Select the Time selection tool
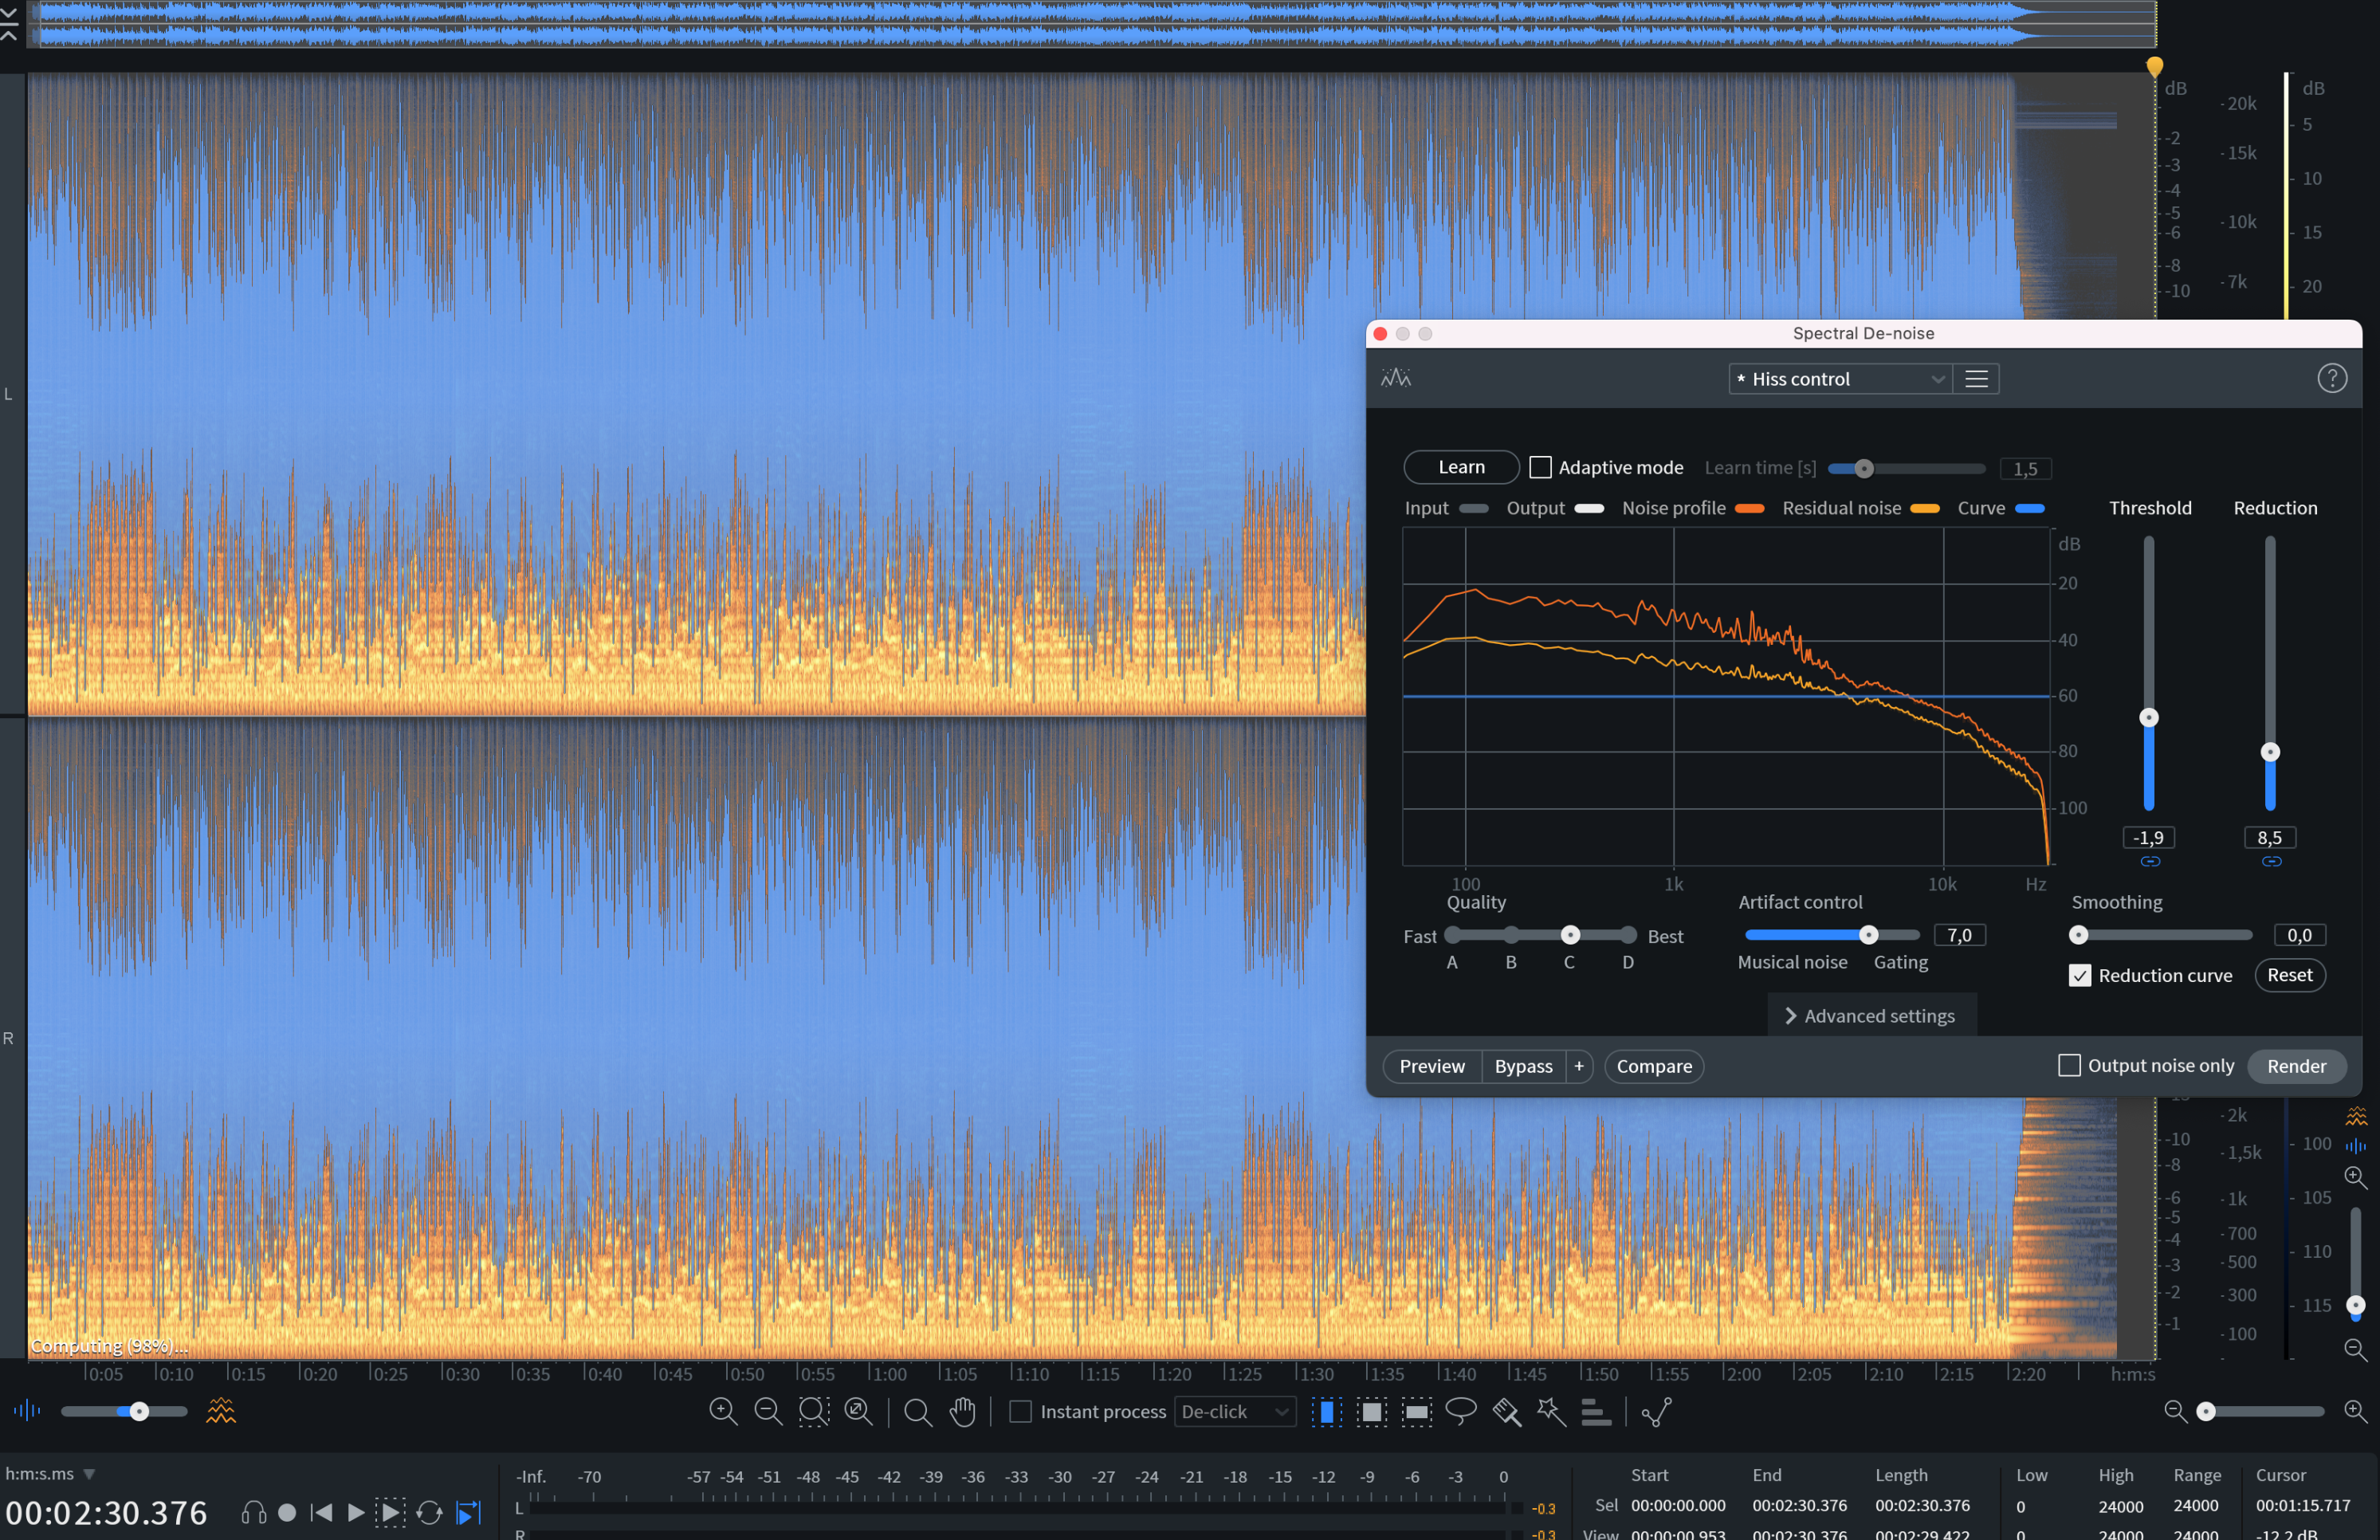The width and height of the screenshot is (2380, 1540). coord(1326,1412)
